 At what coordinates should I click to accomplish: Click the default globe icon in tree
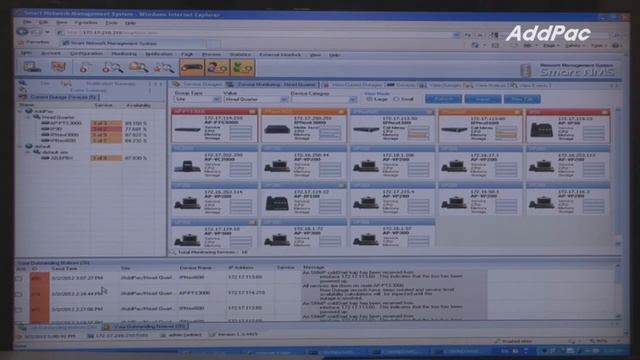click(x=29, y=146)
